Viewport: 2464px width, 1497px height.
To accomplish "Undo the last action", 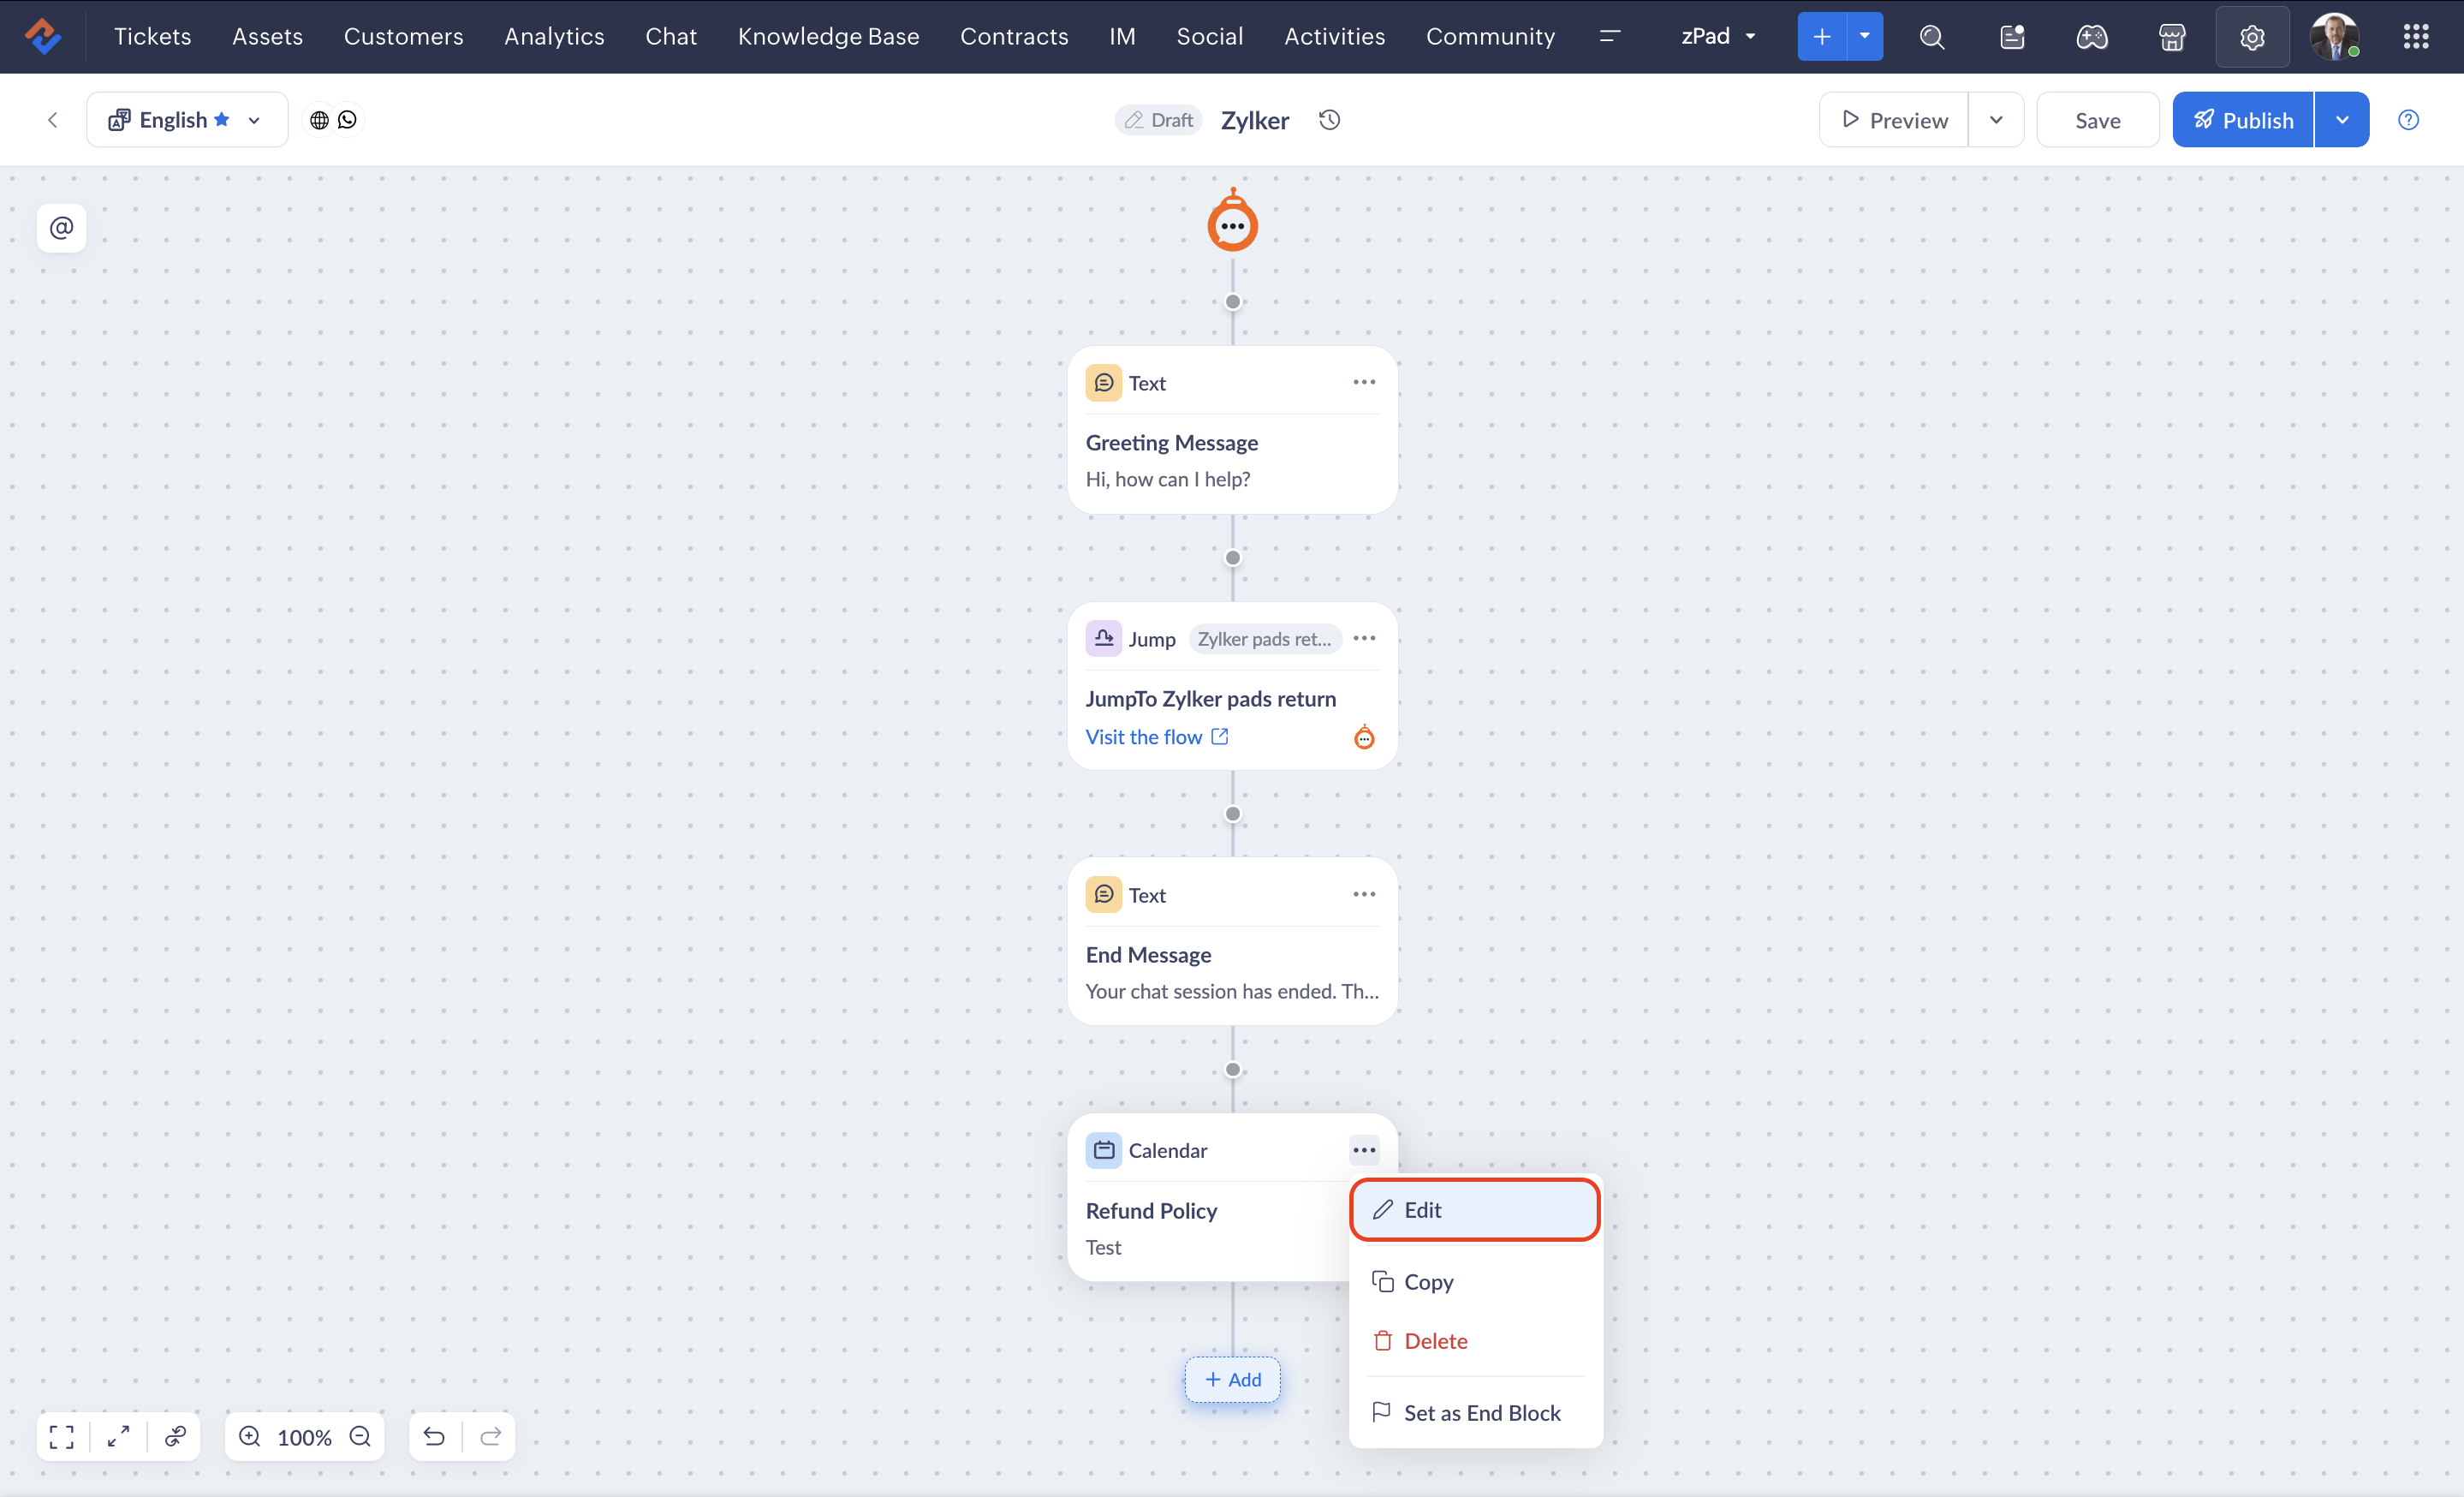I will 434,1437.
